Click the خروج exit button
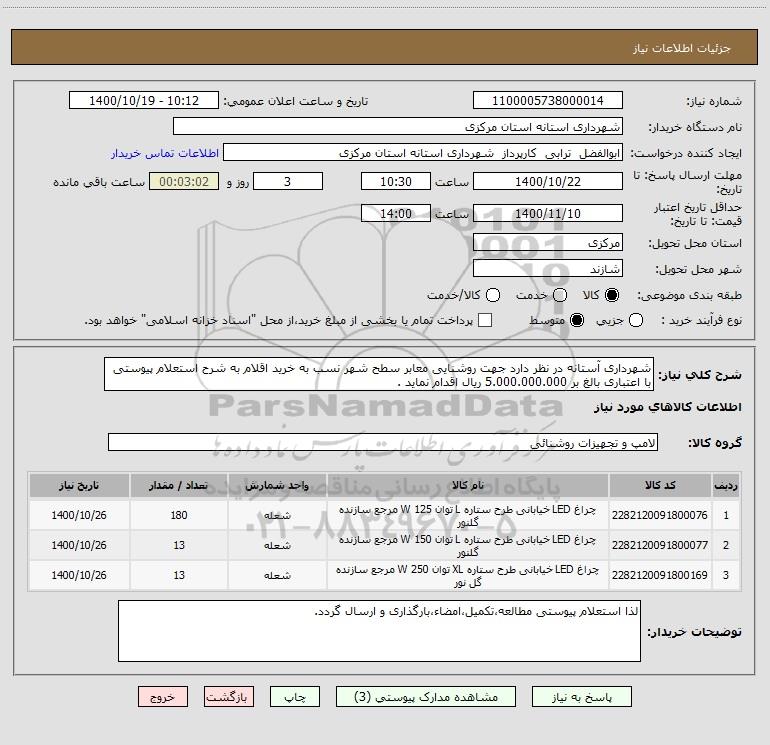Screen dimensions: 770x745 (163, 697)
